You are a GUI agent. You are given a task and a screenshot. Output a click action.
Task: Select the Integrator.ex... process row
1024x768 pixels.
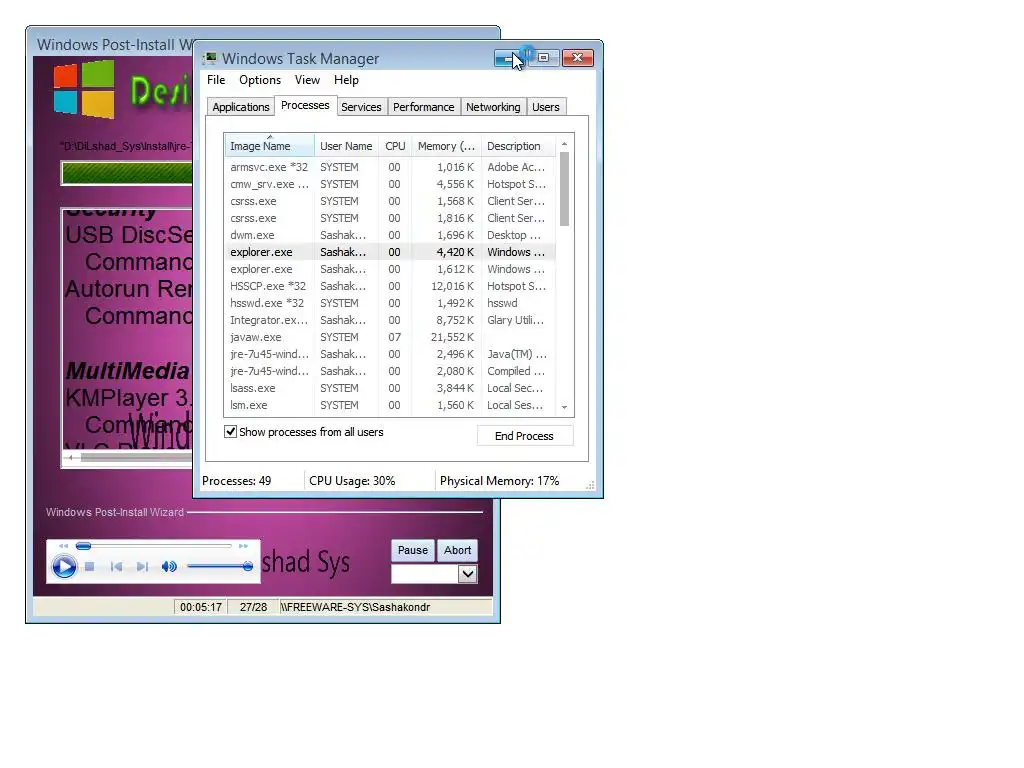pos(390,320)
